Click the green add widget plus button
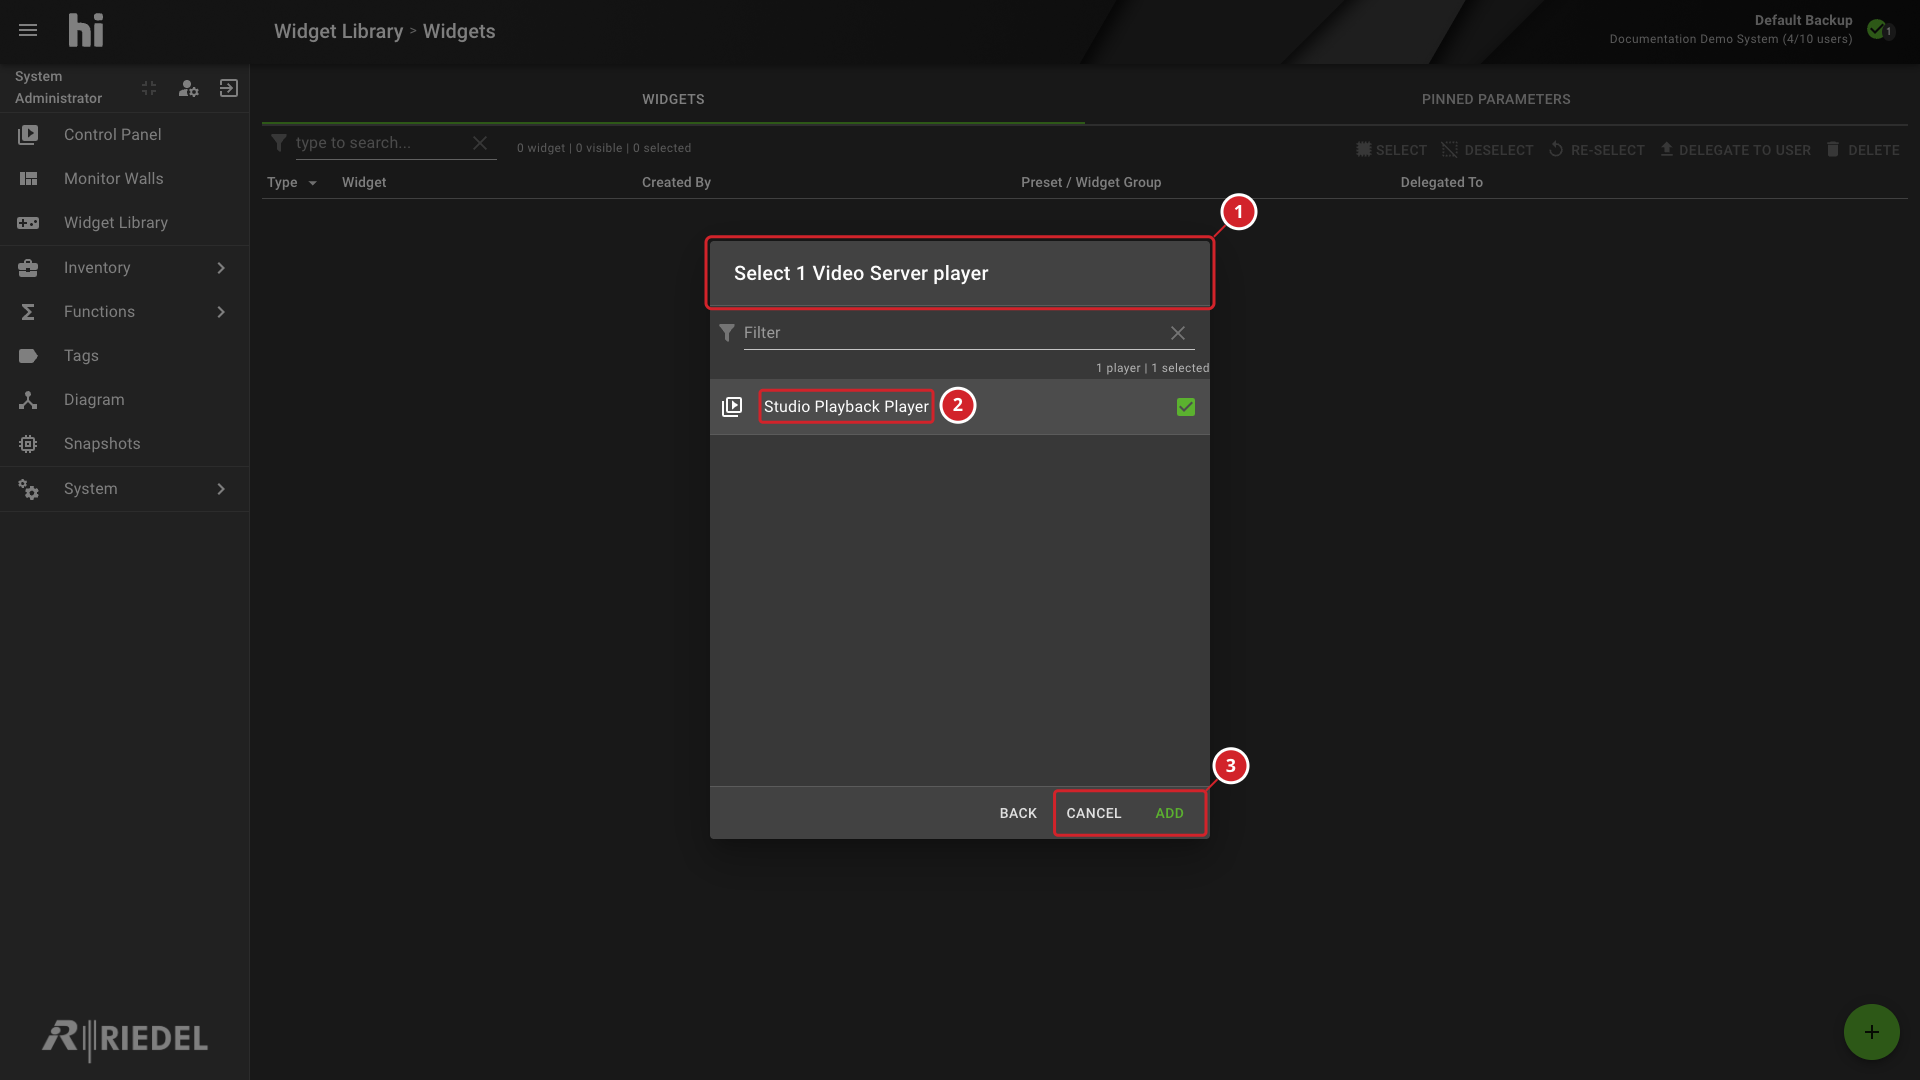Screen dimensions: 1920x1080 (1871, 1032)
